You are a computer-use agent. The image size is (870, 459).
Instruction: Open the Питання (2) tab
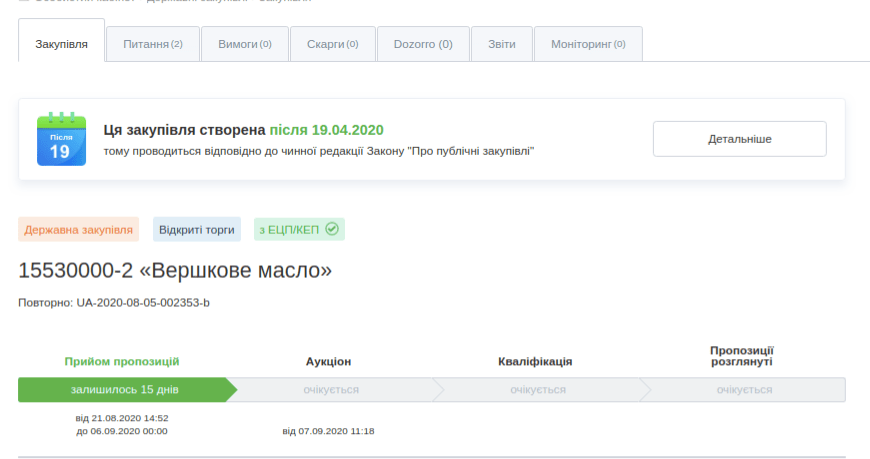coord(152,44)
